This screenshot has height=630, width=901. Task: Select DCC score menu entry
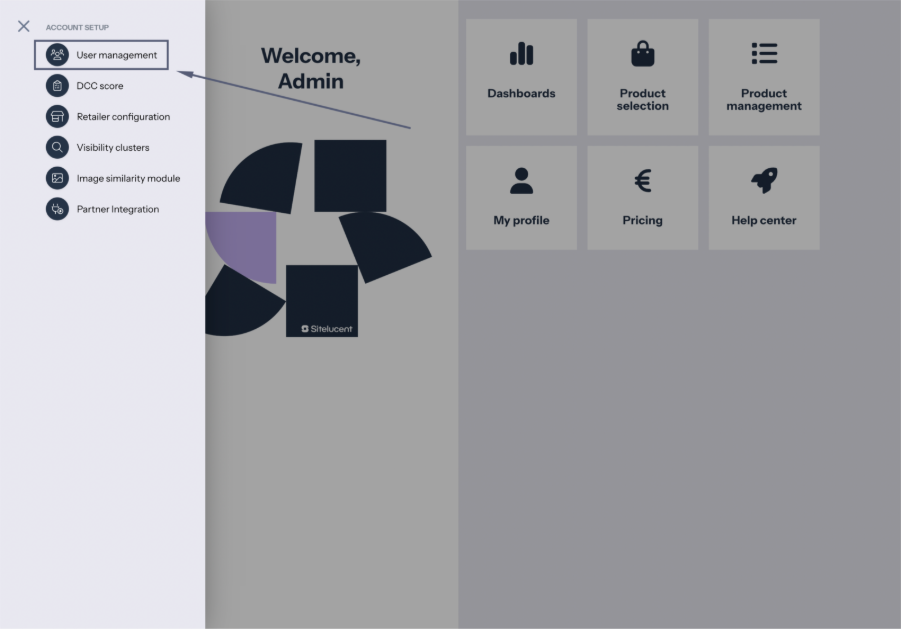coord(100,86)
